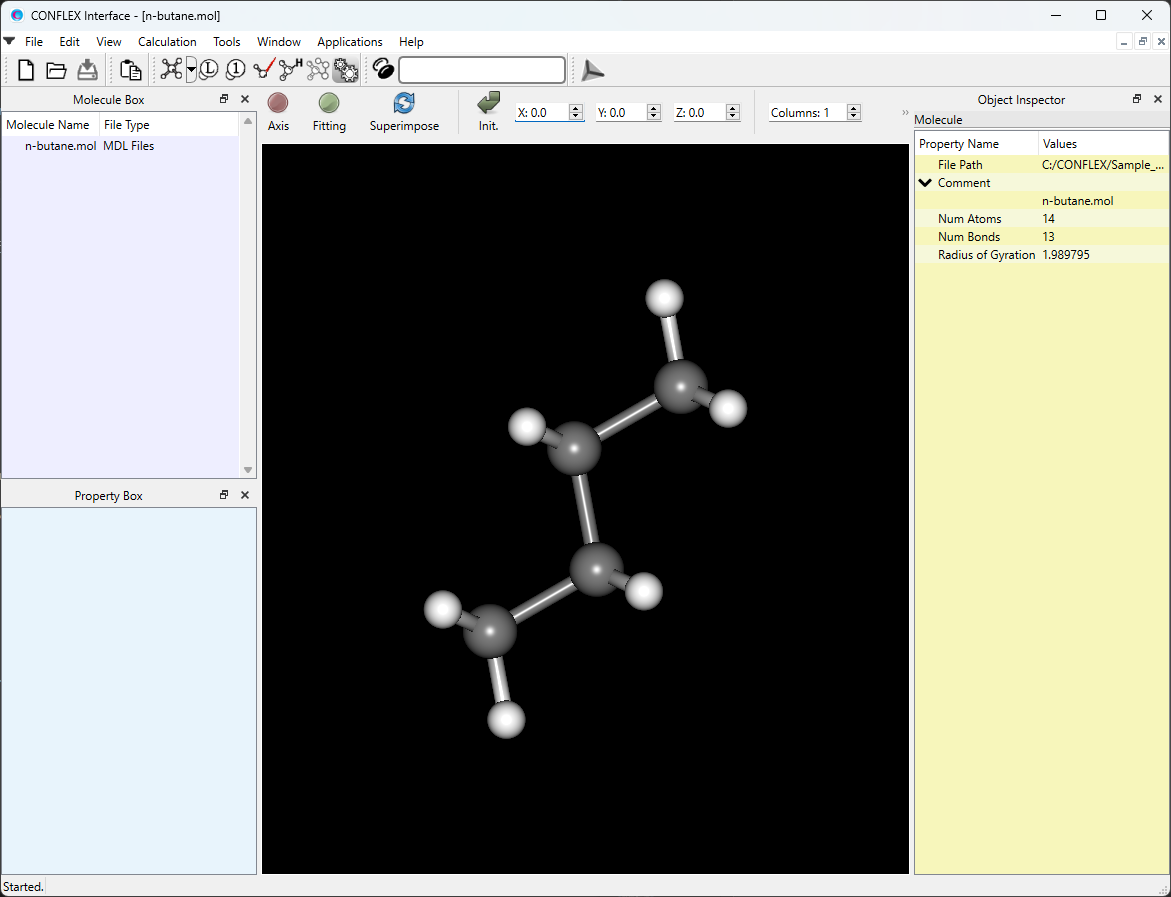Click the run arrow beside the search field
This screenshot has height=897, width=1171.
(x=592, y=70)
